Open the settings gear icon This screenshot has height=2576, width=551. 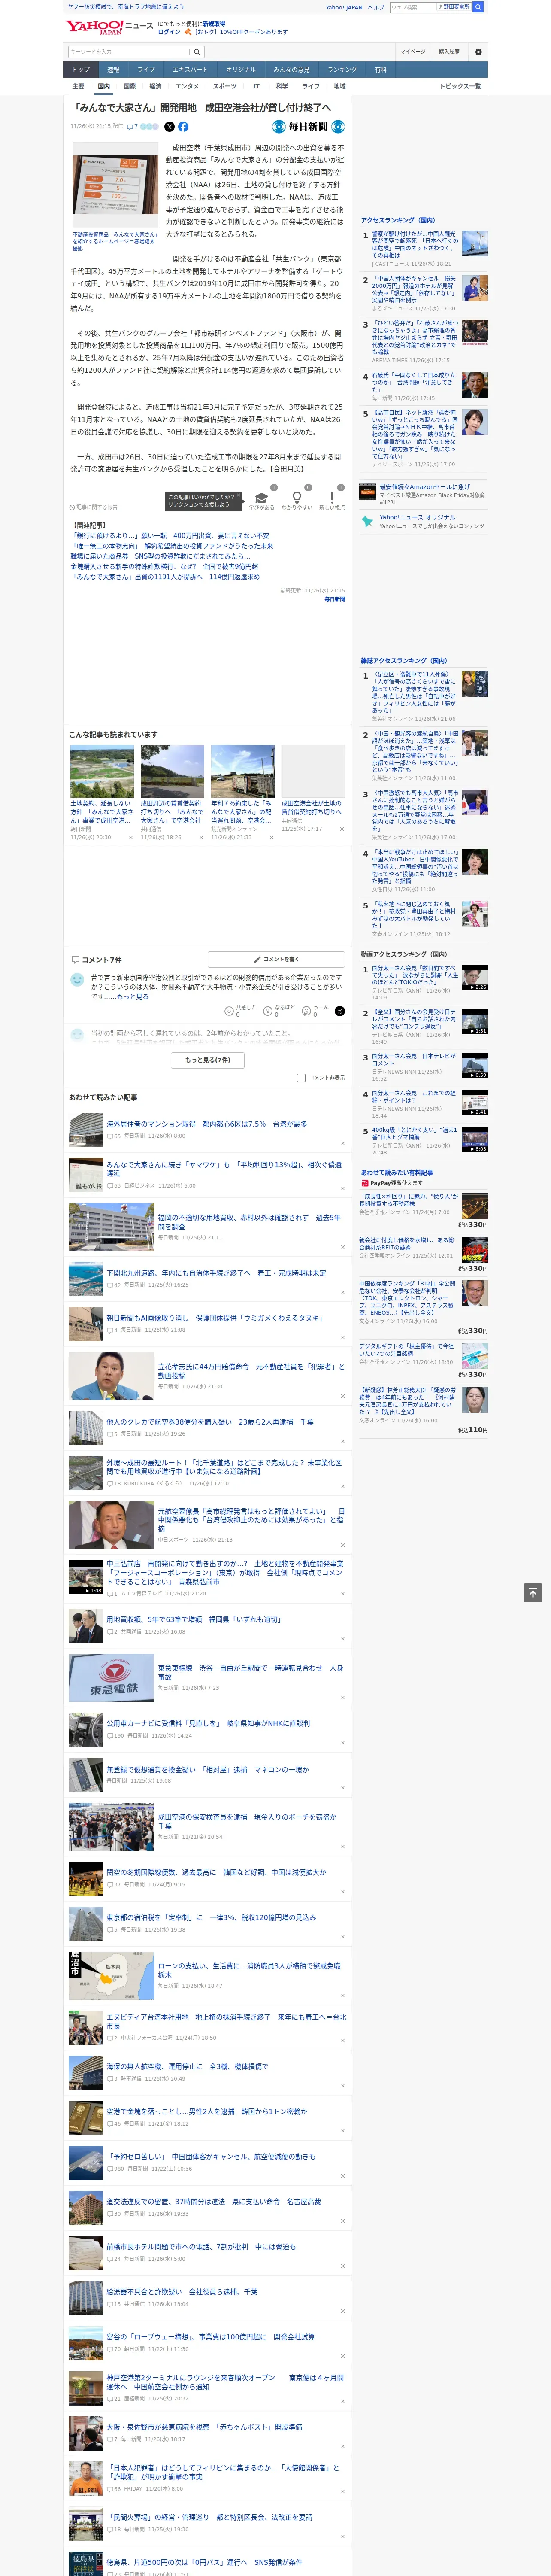pyautogui.click(x=478, y=52)
